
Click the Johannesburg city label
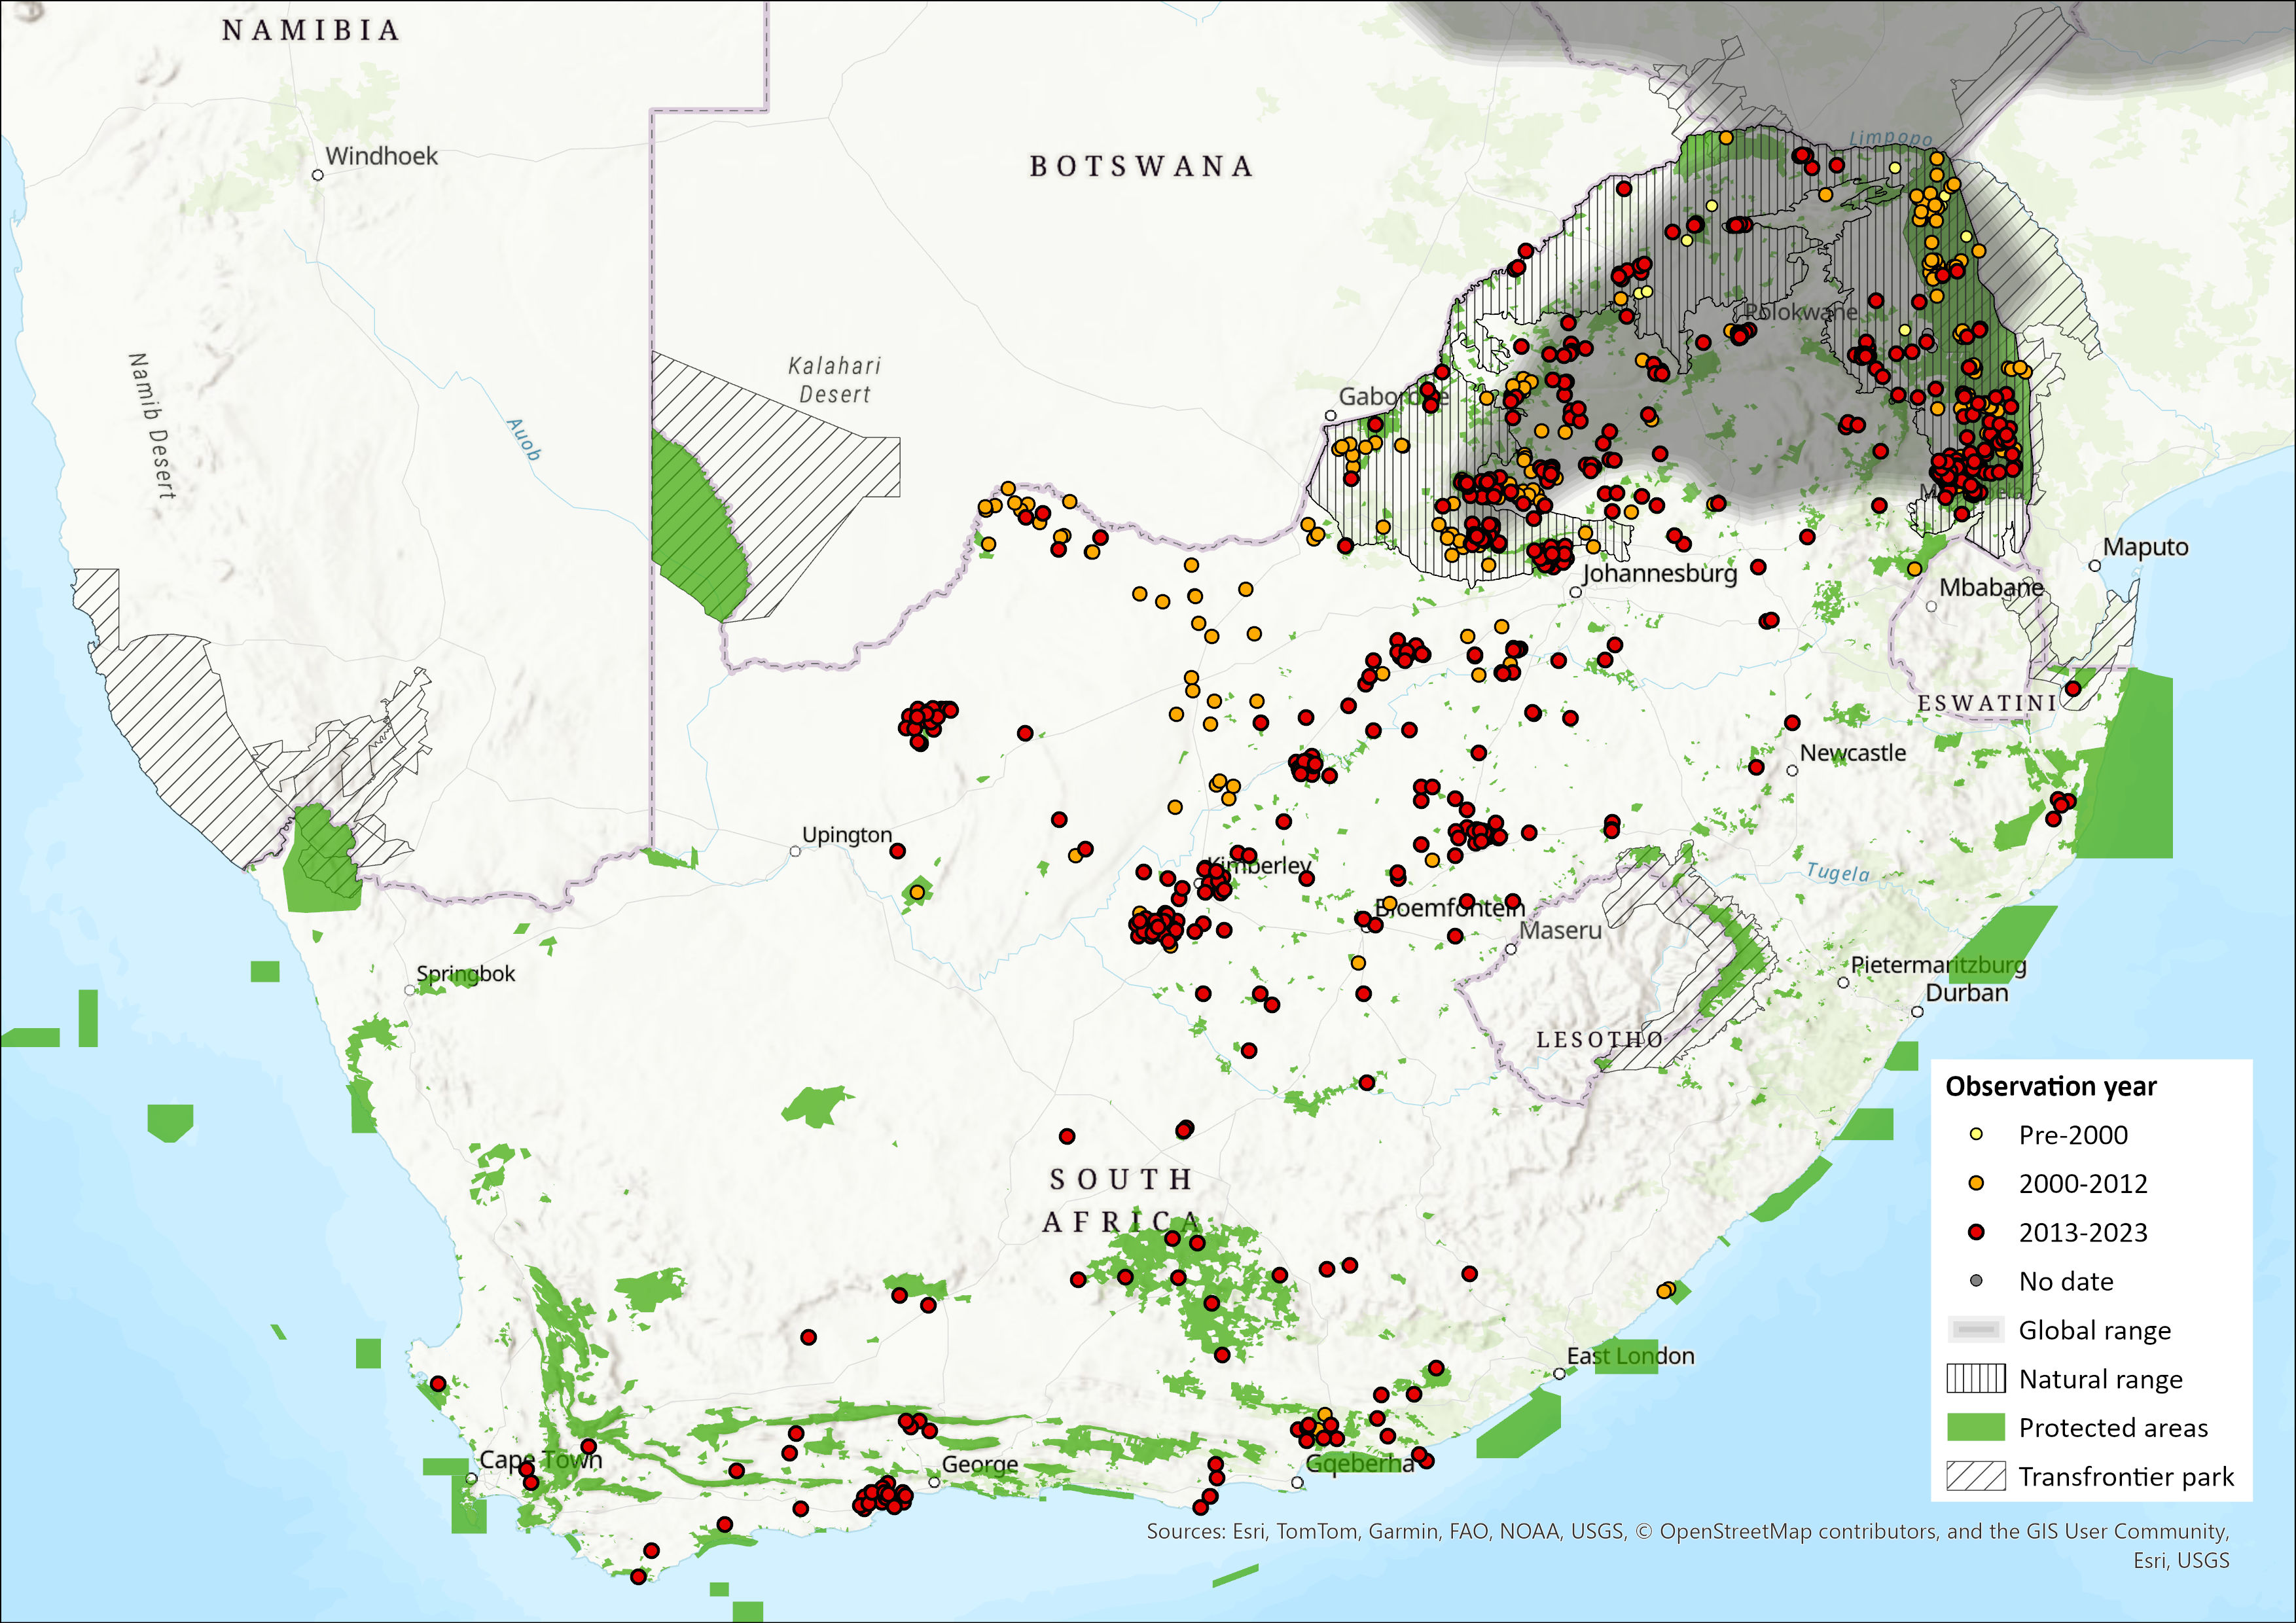tap(1659, 573)
